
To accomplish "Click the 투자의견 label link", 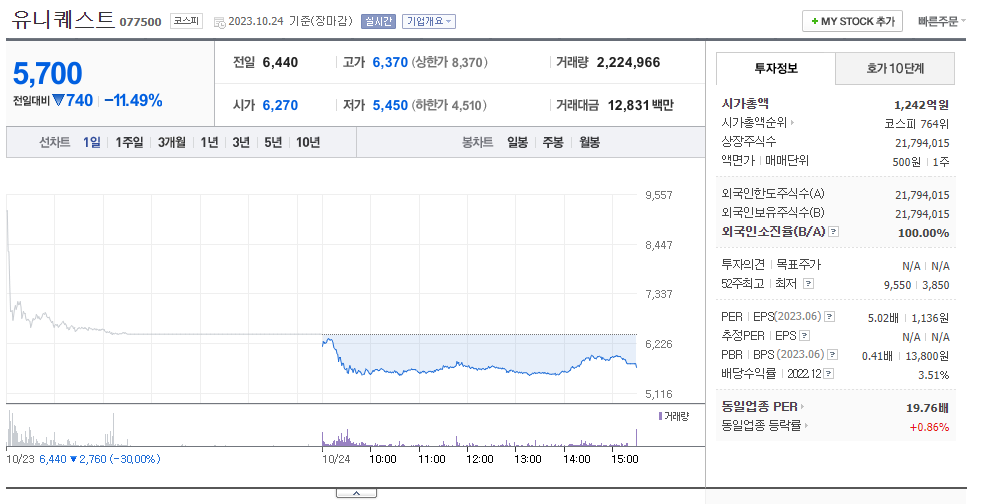I will pos(743,264).
